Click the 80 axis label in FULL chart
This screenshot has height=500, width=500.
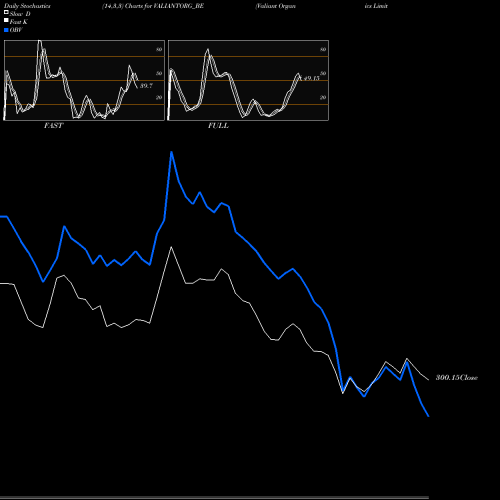tap(323, 49)
